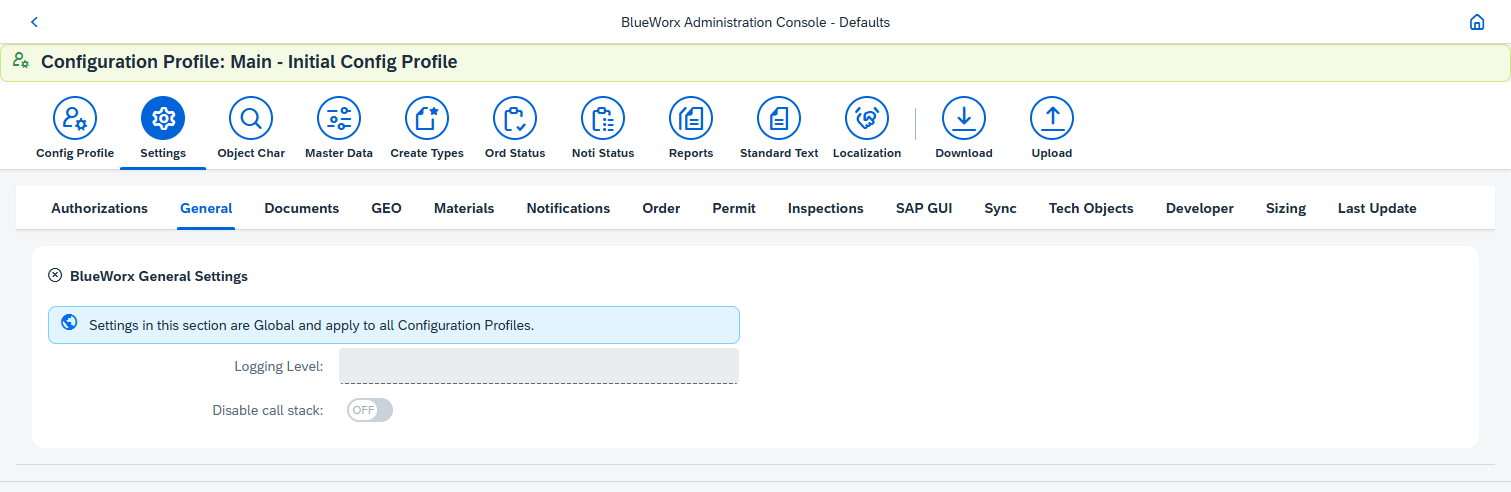Click the configuration profile header icon
1511x492 pixels.
pos(21,61)
